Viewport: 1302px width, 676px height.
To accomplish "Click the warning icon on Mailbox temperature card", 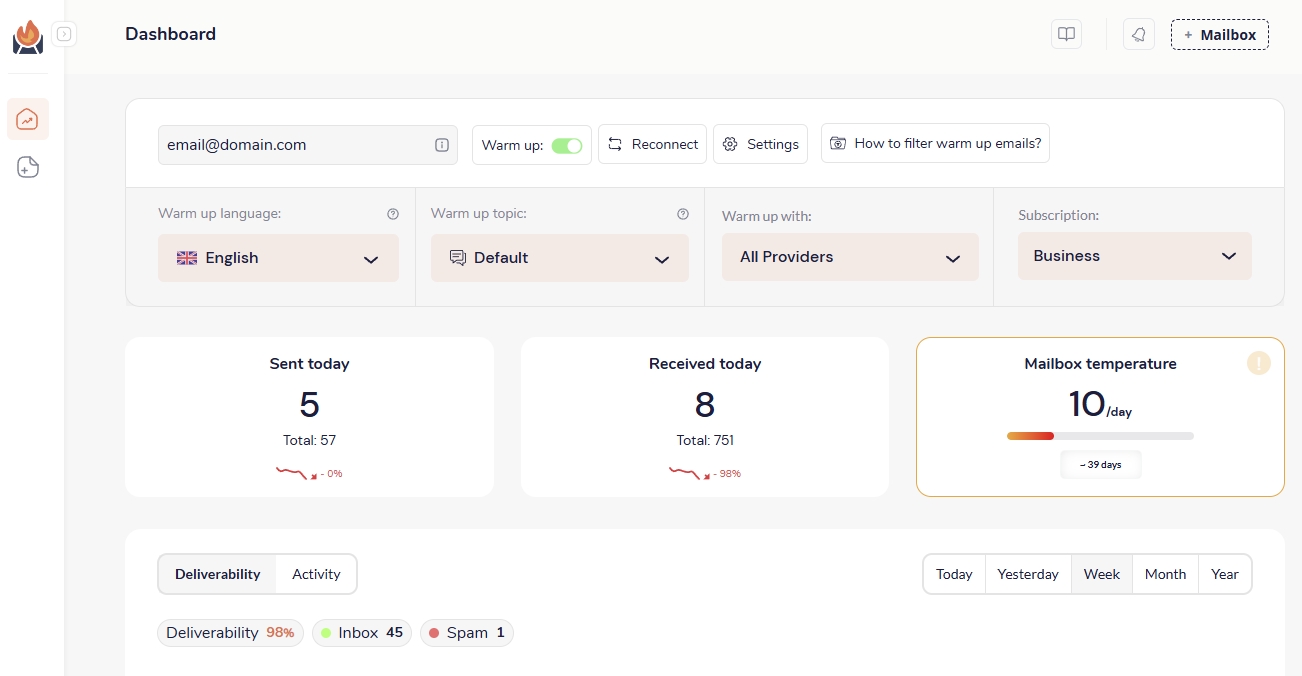I will 1258,363.
